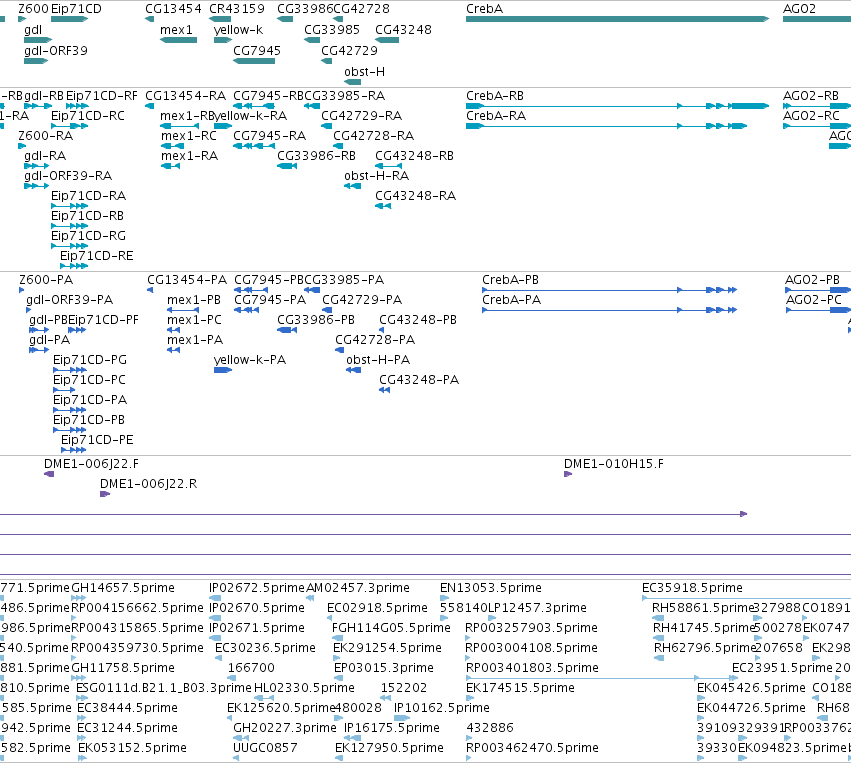This screenshot has height=763, width=851.
Task: Select the mex1 gene label
Action: [x=176, y=30]
